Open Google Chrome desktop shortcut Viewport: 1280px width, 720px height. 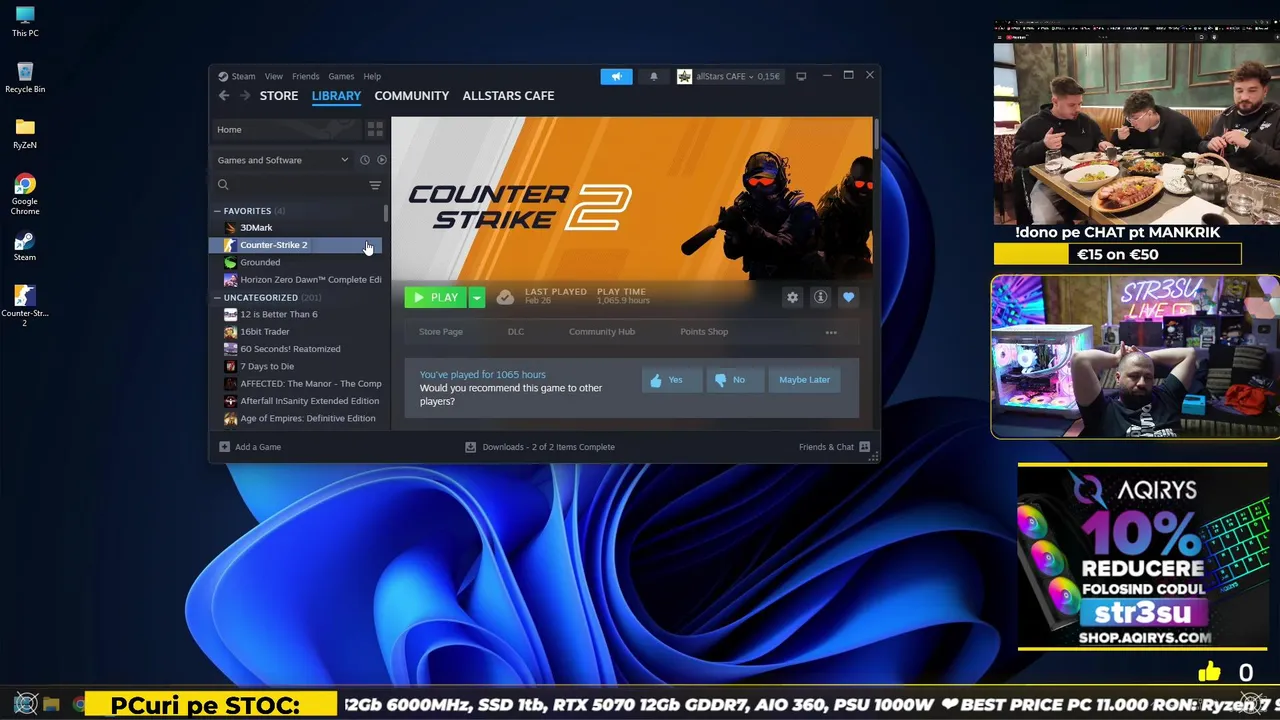click(25, 194)
